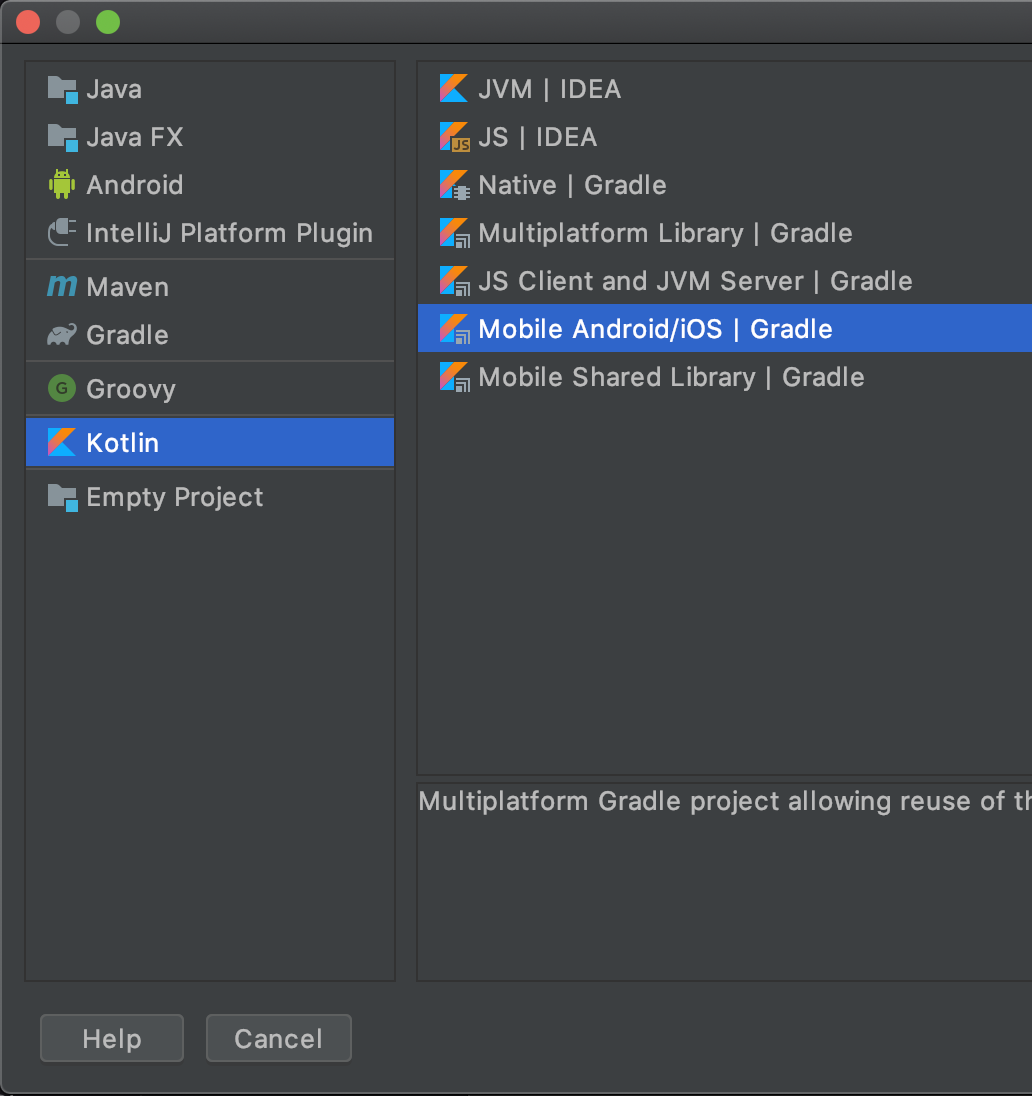Select the Kotlin category
This screenshot has width=1032, height=1096.
point(122,443)
